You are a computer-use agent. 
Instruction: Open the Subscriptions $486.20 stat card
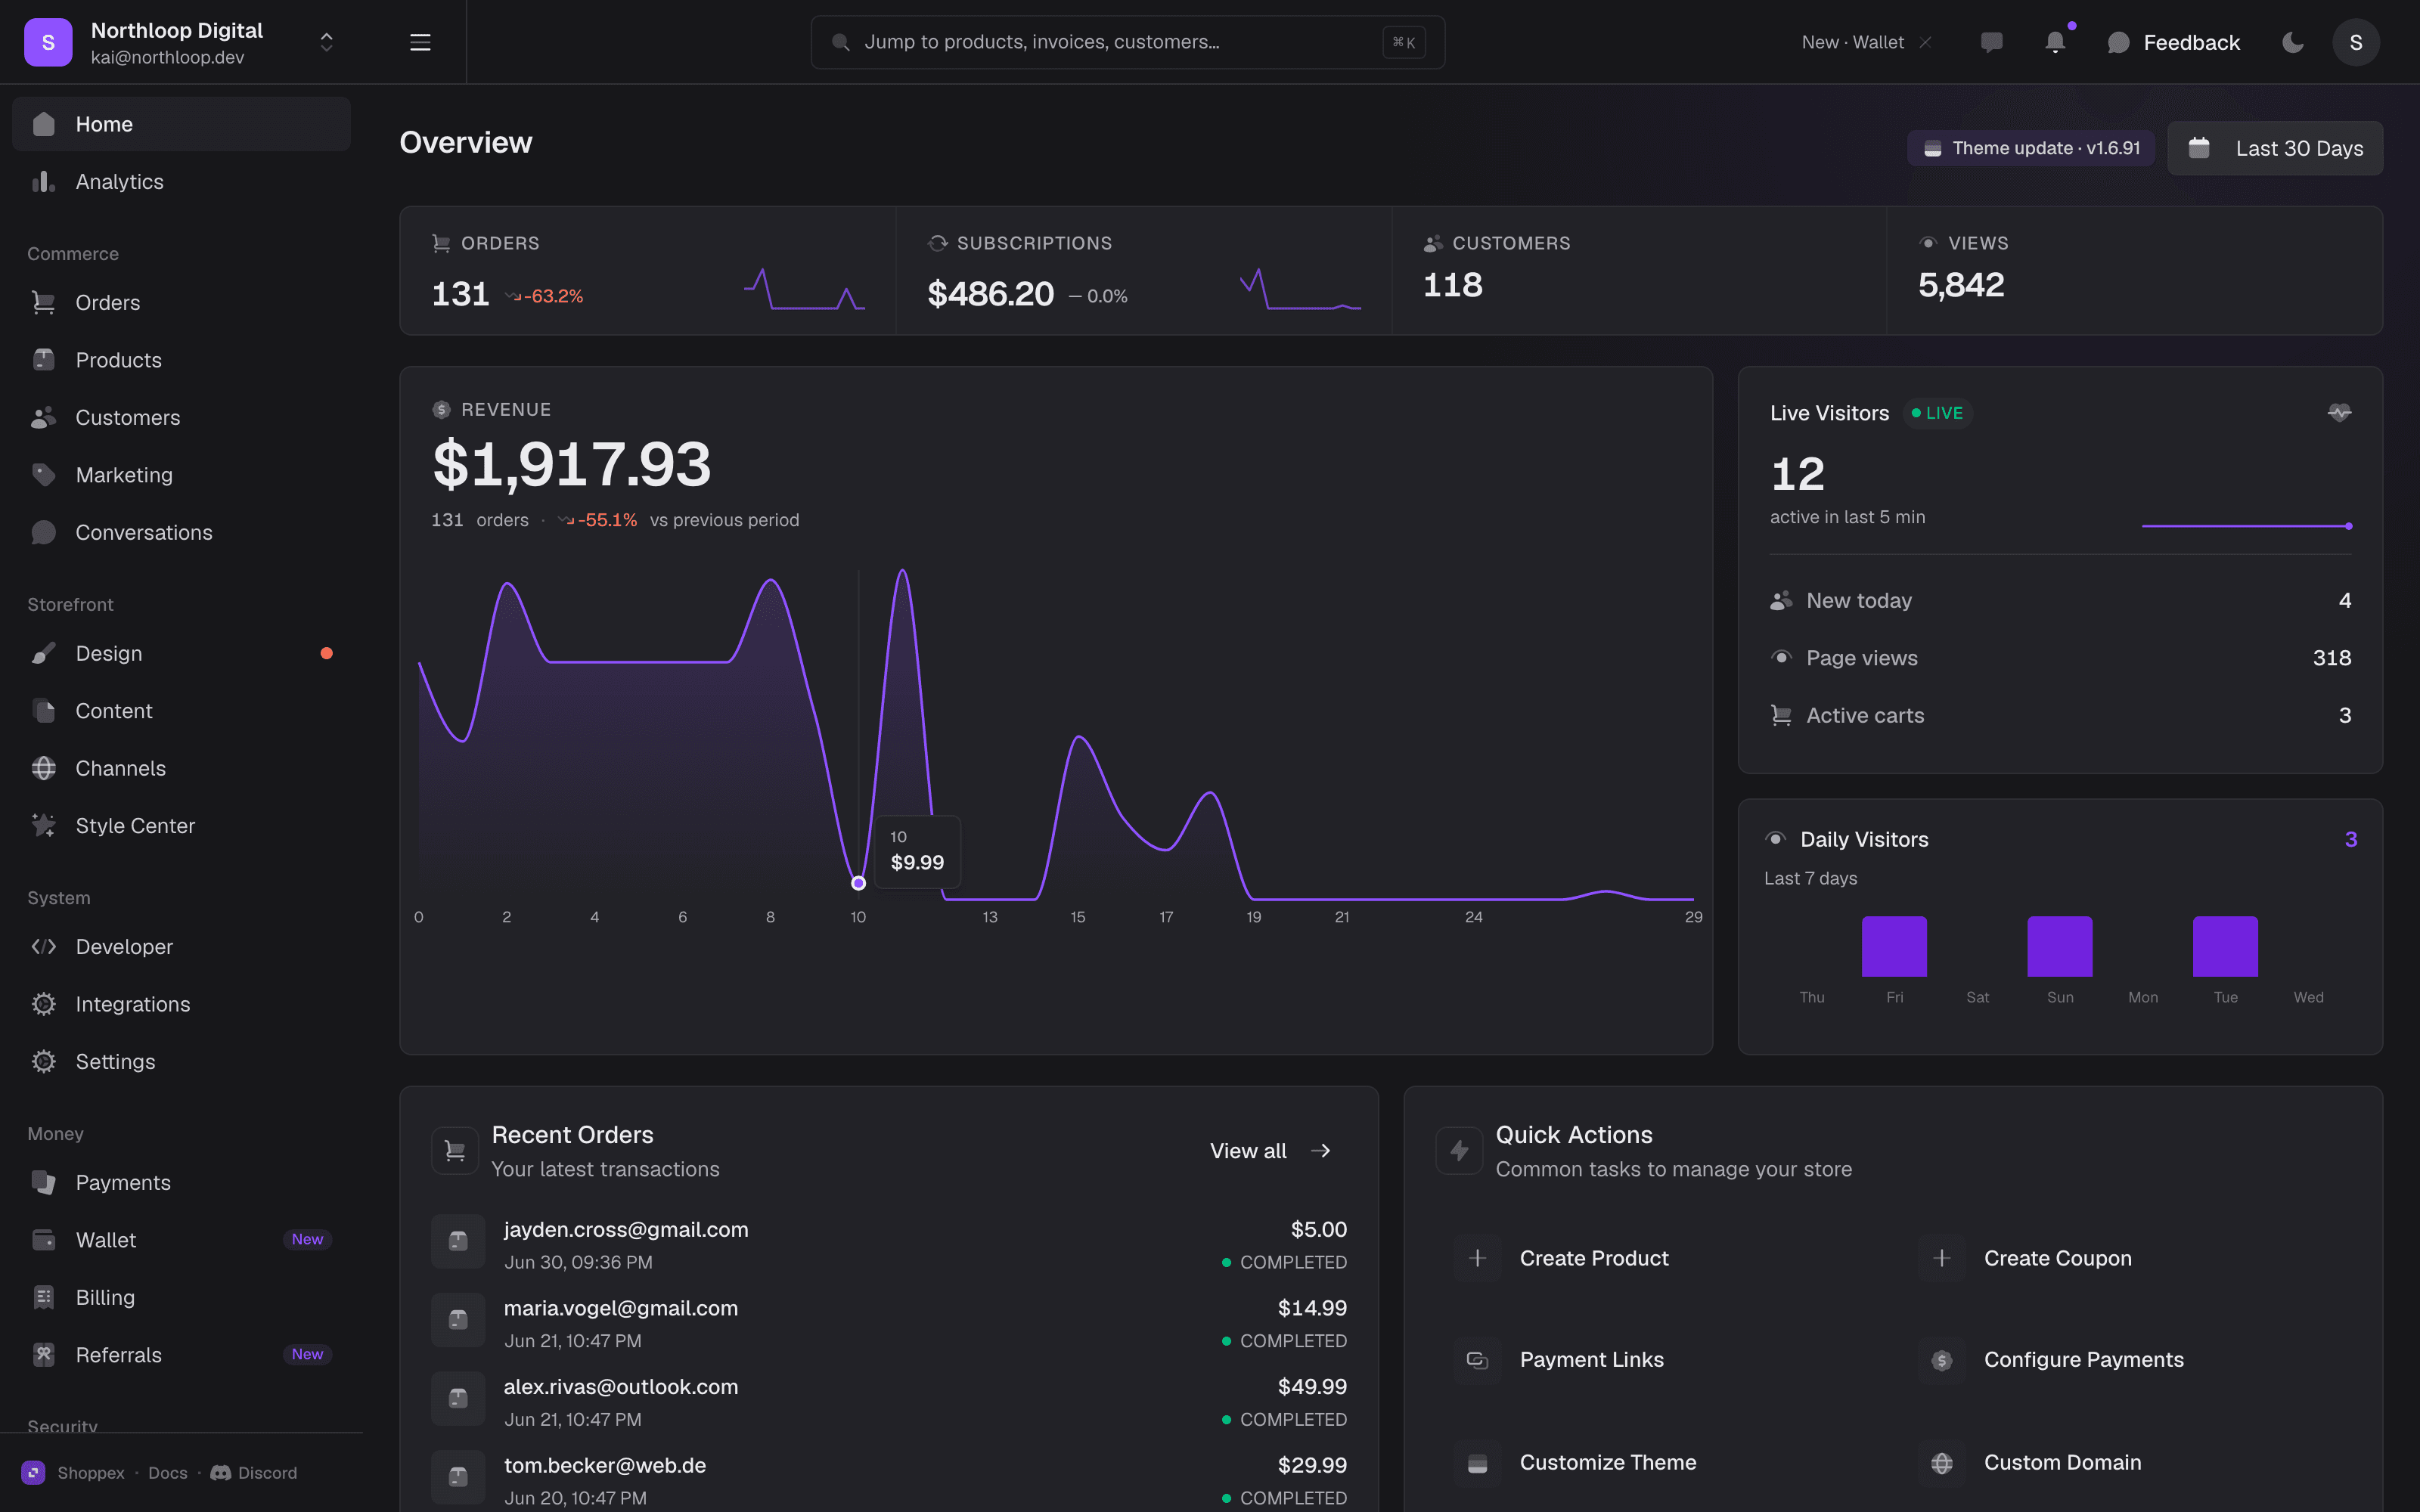click(1144, 271)
